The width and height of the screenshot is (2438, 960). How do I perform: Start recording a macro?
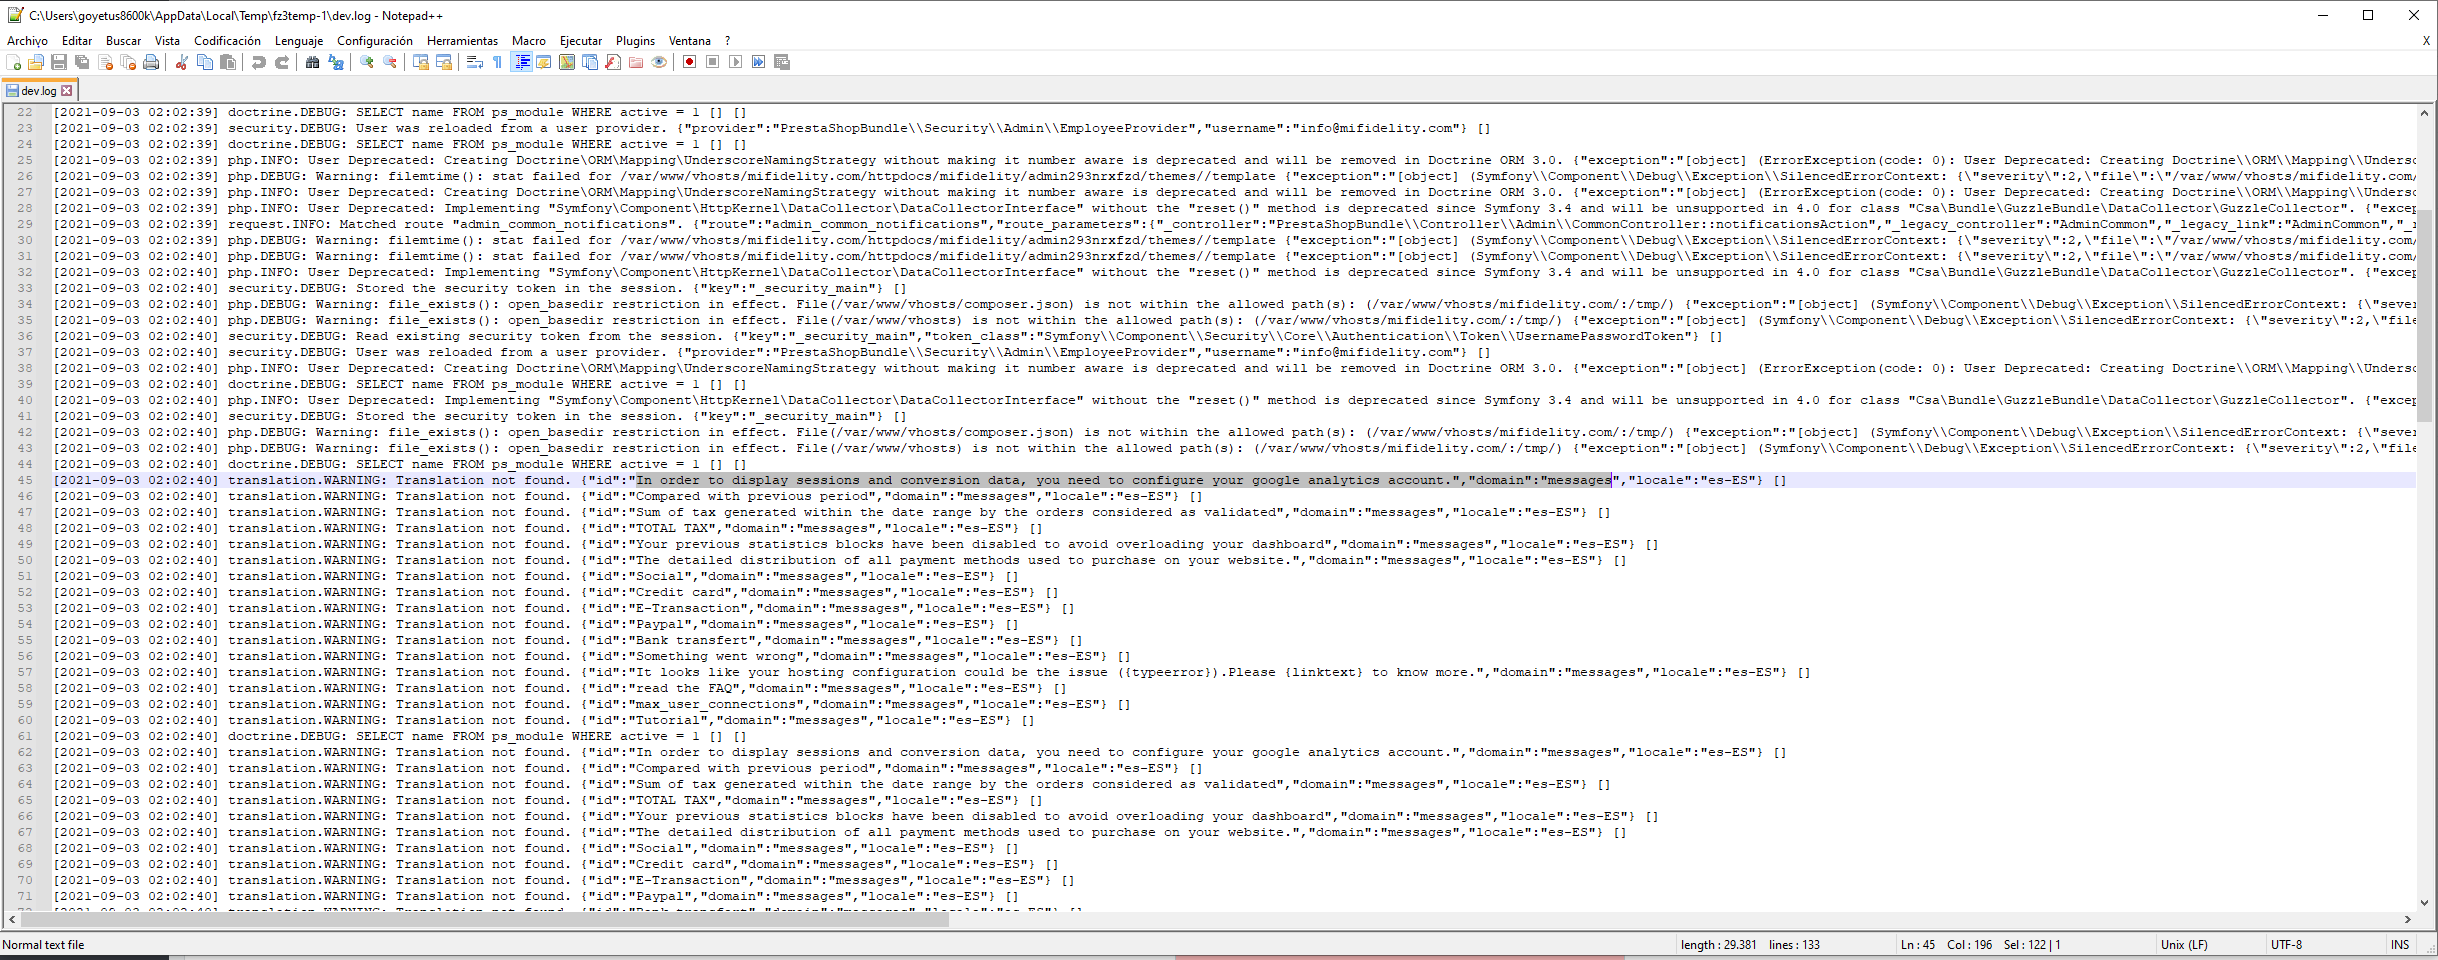click(689, 62)
